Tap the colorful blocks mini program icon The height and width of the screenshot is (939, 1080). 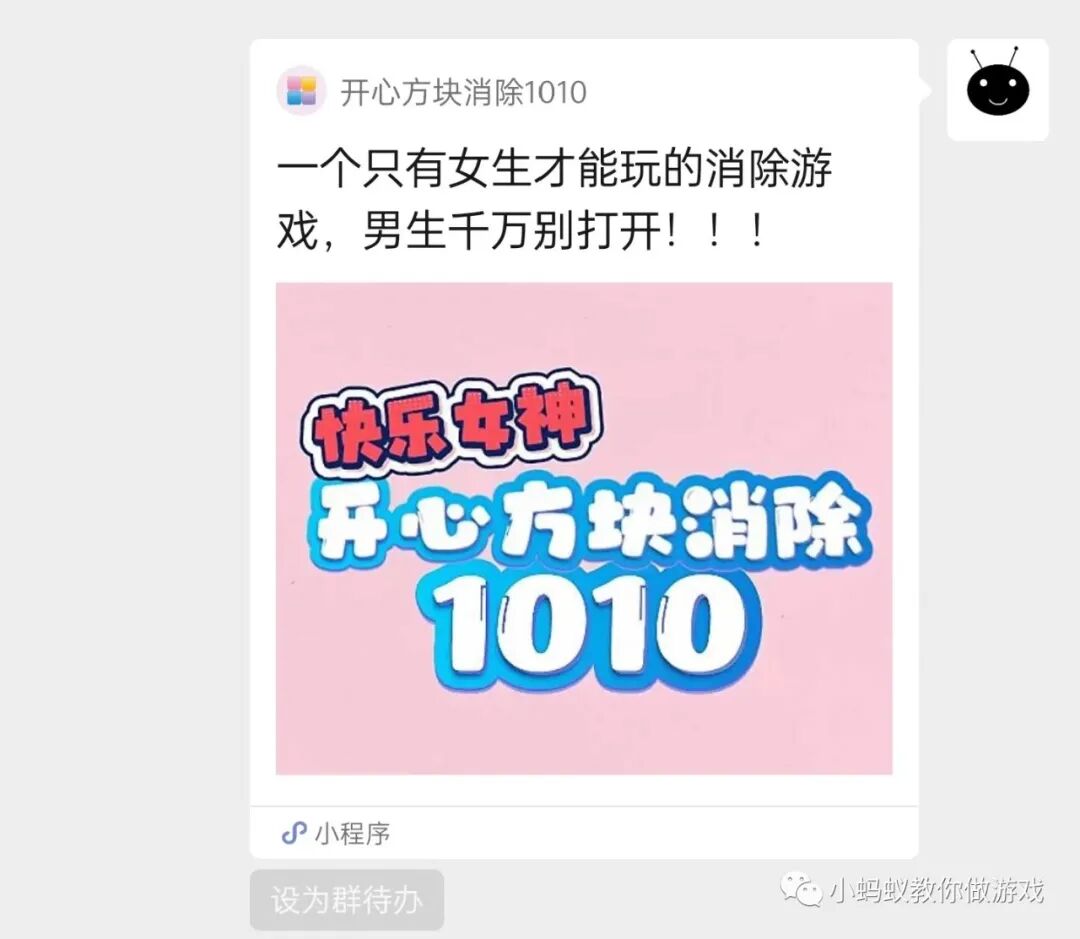click(x=301, y=91)
